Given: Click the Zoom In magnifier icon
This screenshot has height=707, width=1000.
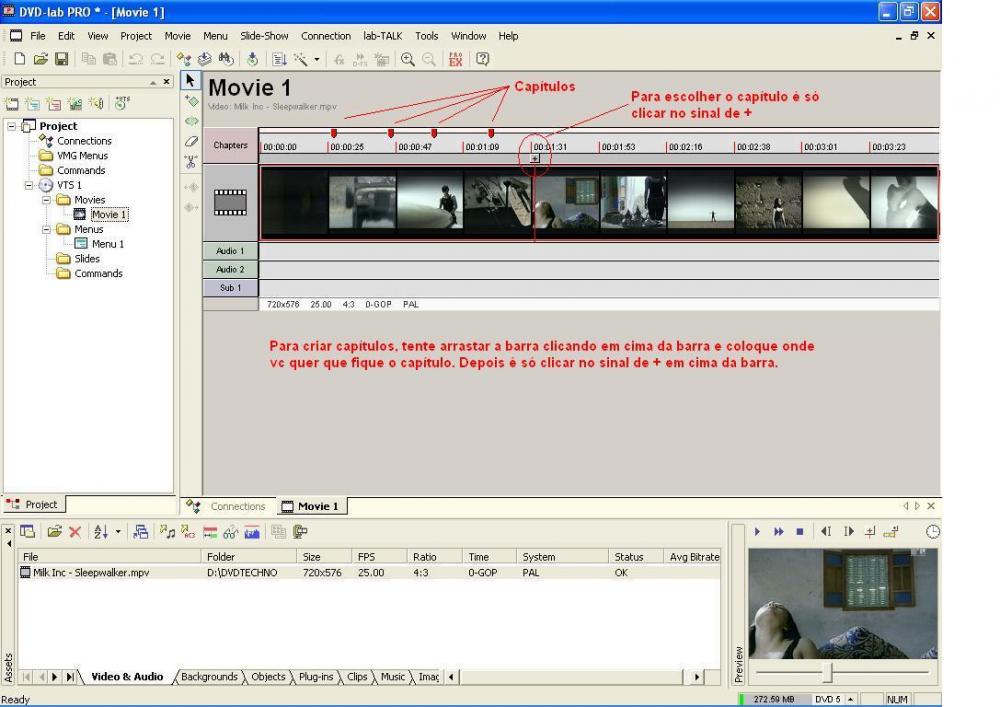Looking at the screenshot, I should [408, 60].
